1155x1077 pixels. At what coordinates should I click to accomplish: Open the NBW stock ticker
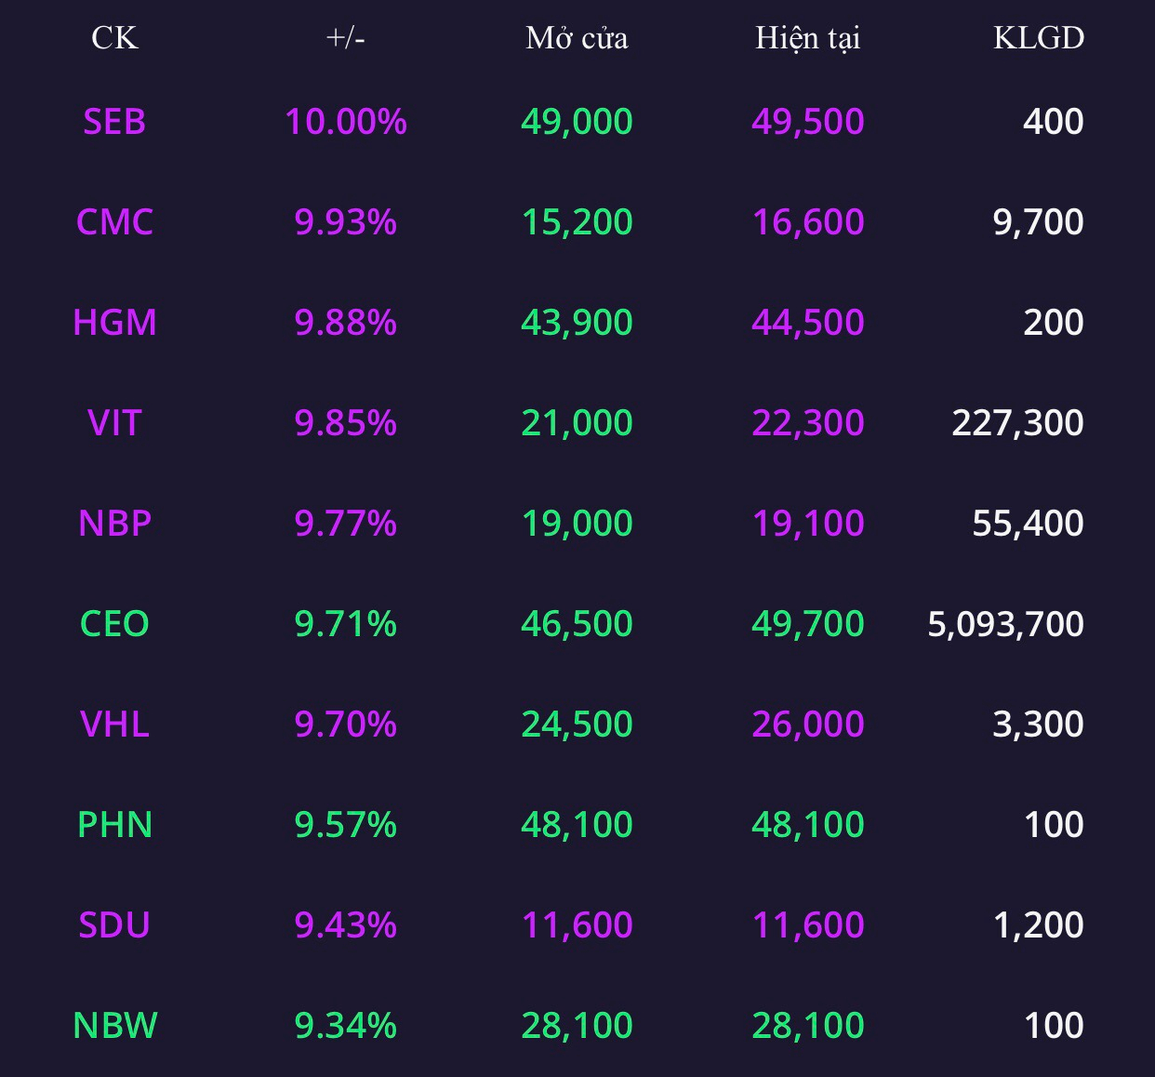[114, 1025]
